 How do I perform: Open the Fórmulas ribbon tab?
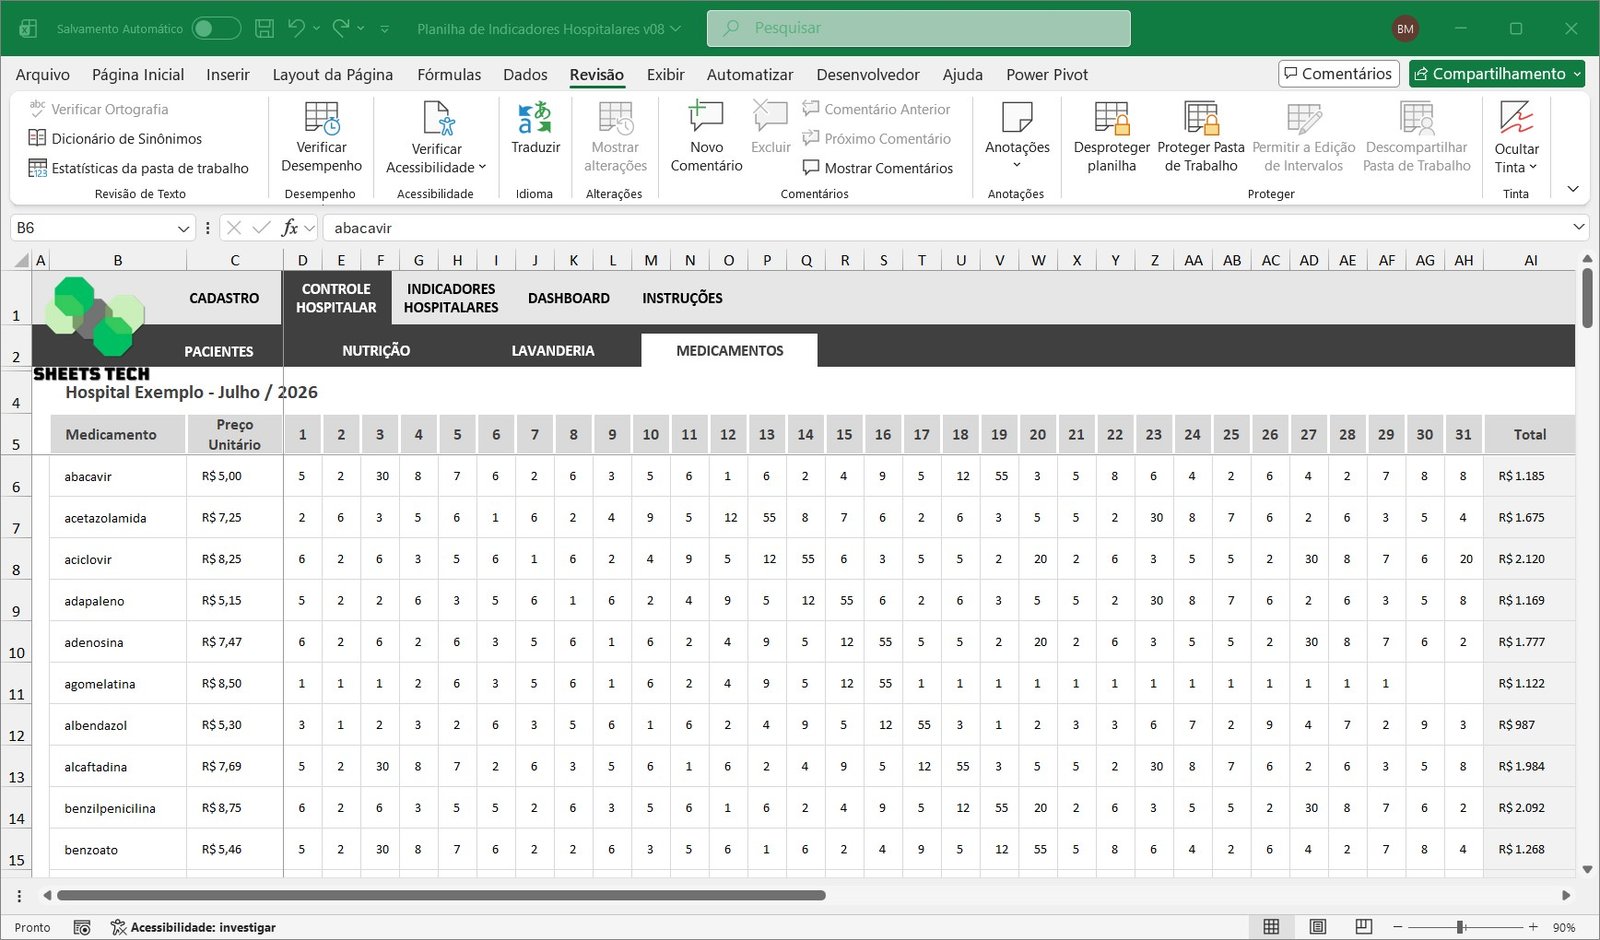click(x=449, y=75)
